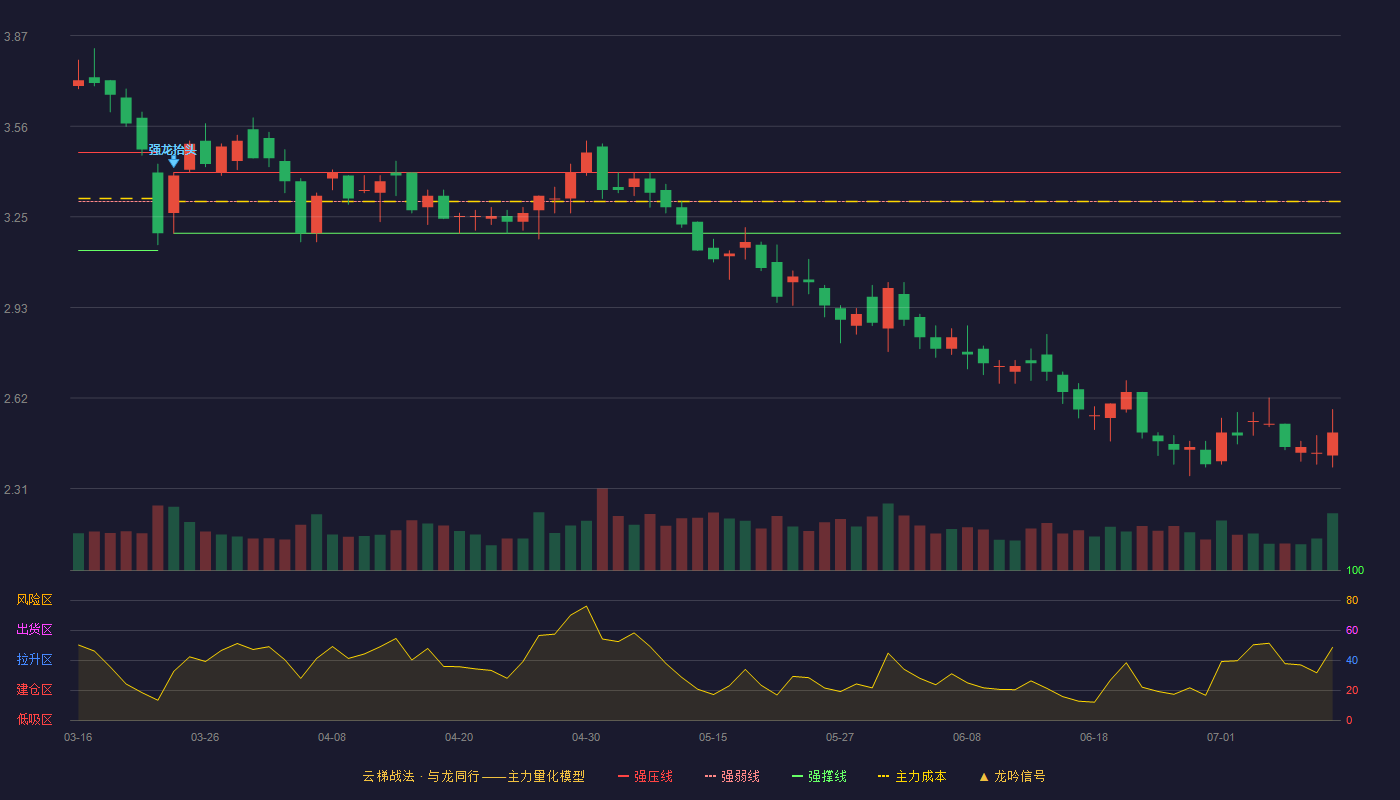Click the 05-15 date label
This screenshot has height=800, width=1400.
click(x=713, y=737)
